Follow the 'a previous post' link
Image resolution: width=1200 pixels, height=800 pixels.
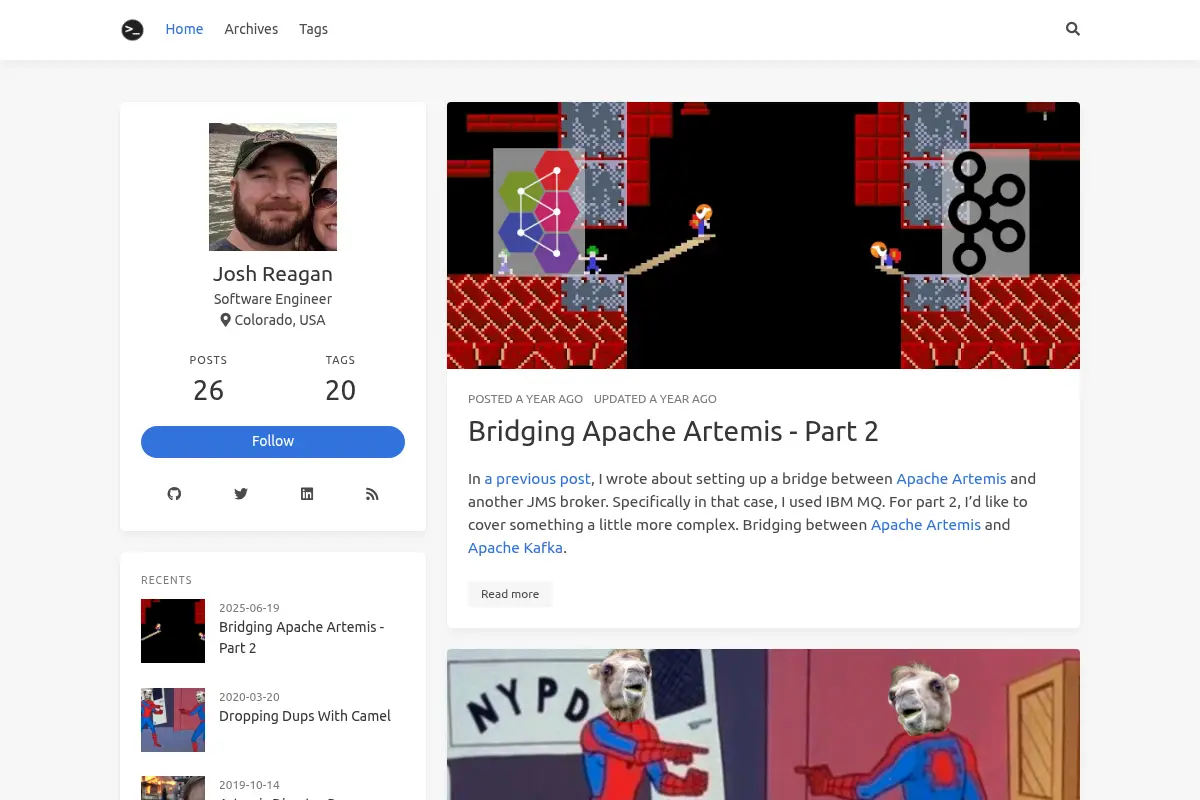[538, 479]
